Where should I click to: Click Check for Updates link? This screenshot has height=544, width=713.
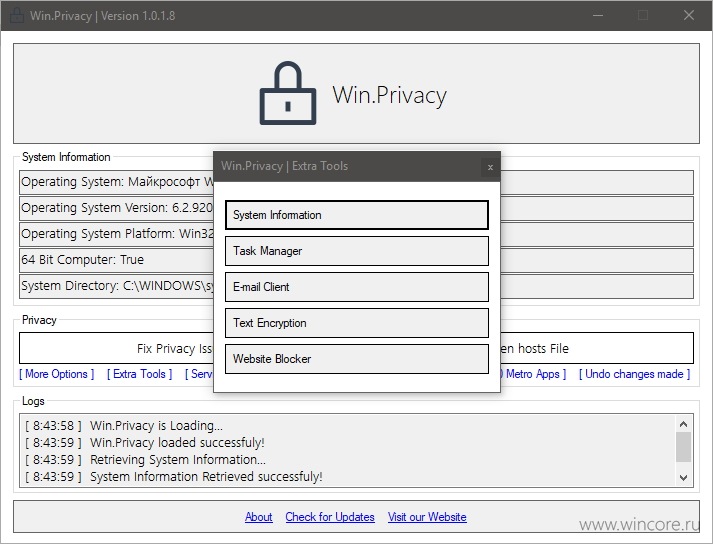tap(330, 517)
